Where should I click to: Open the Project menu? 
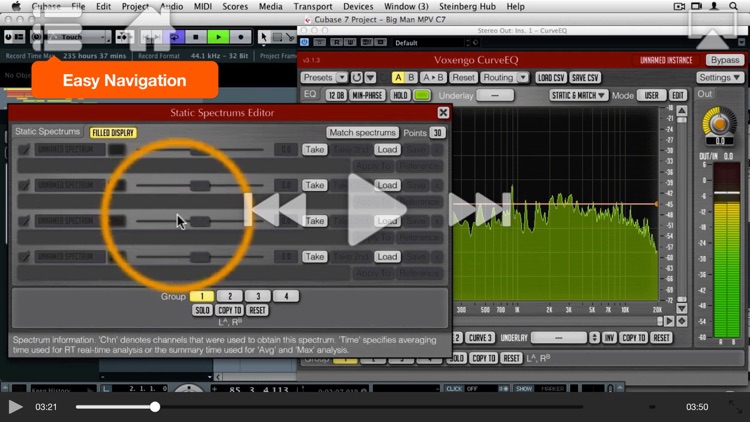[135, 6]
